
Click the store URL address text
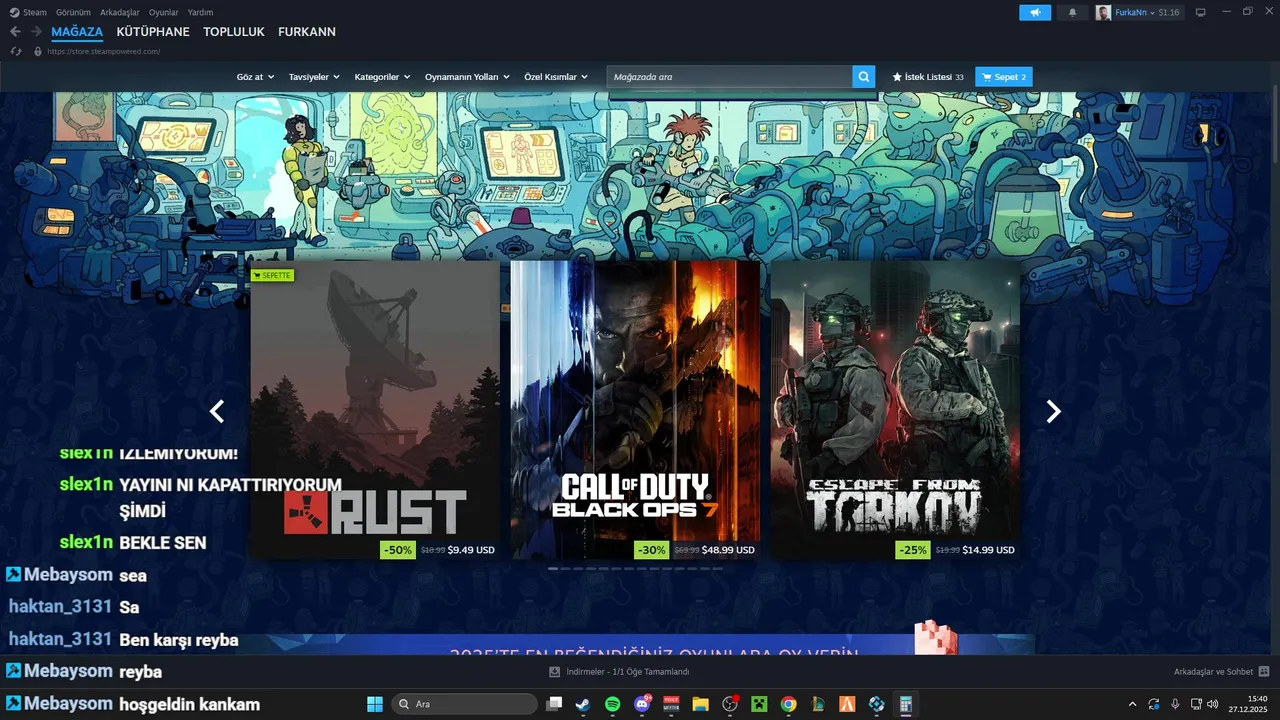[x=103, y=51]
